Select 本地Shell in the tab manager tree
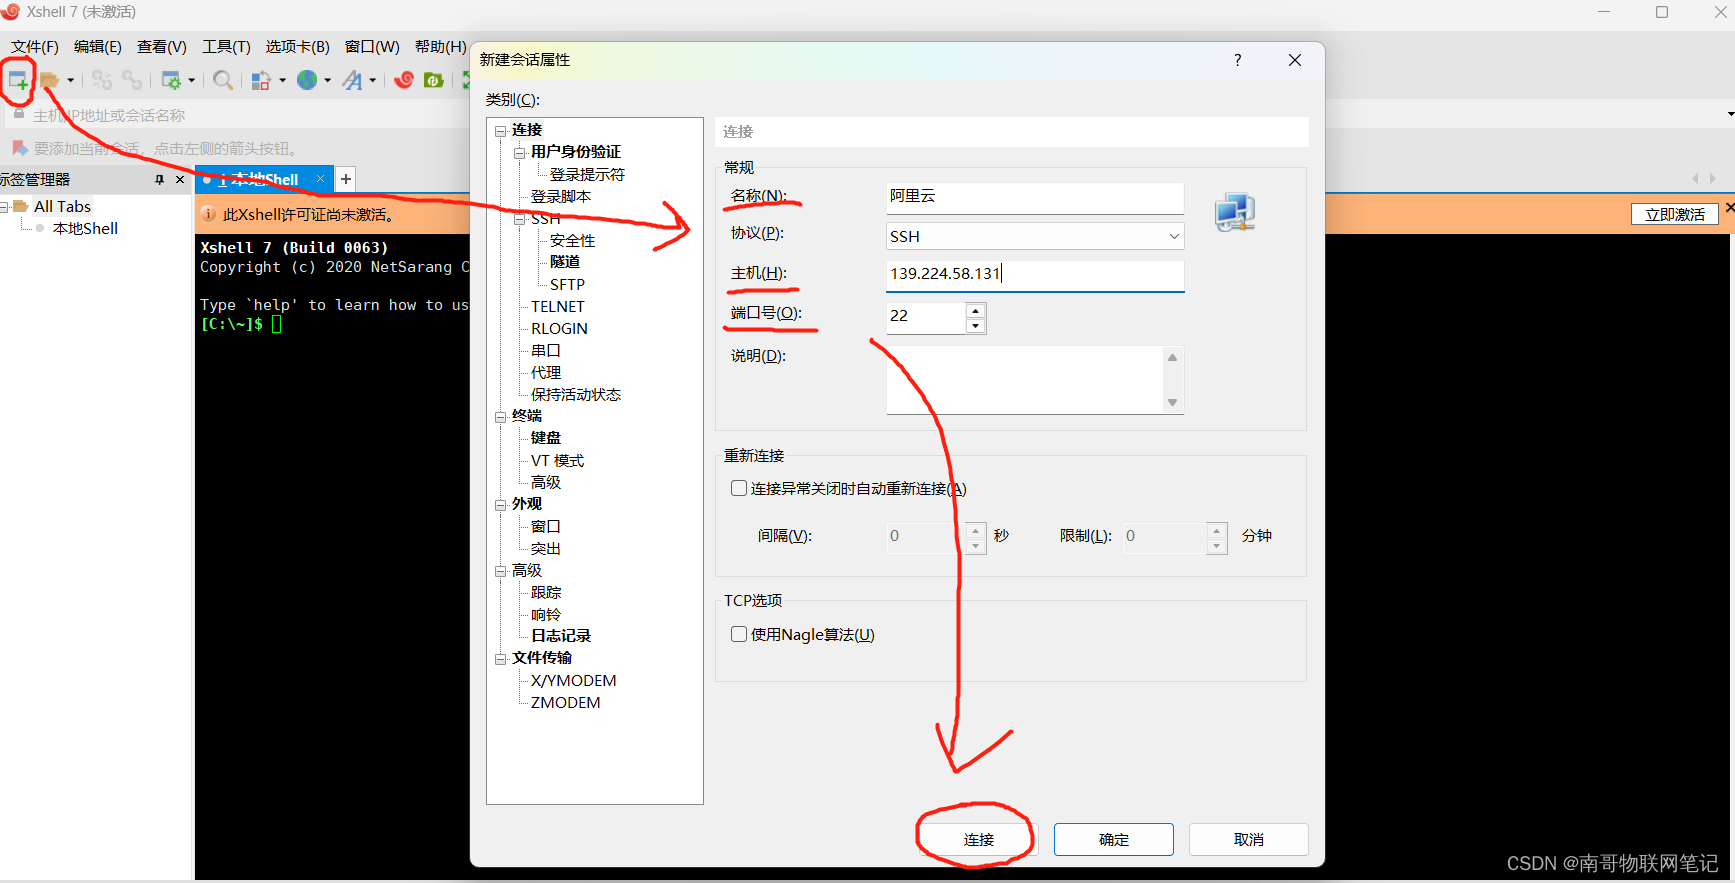The height and width of the screenshot is (883, 1735). click(x=85, y=228)
